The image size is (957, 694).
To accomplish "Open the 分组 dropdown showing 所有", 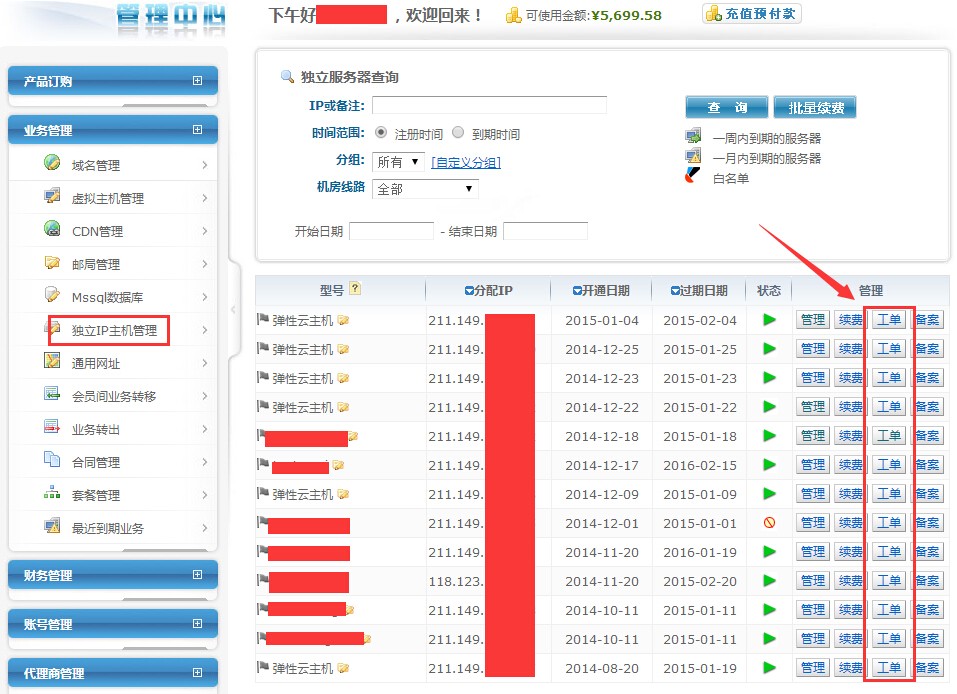I will (x=398, y=162).
